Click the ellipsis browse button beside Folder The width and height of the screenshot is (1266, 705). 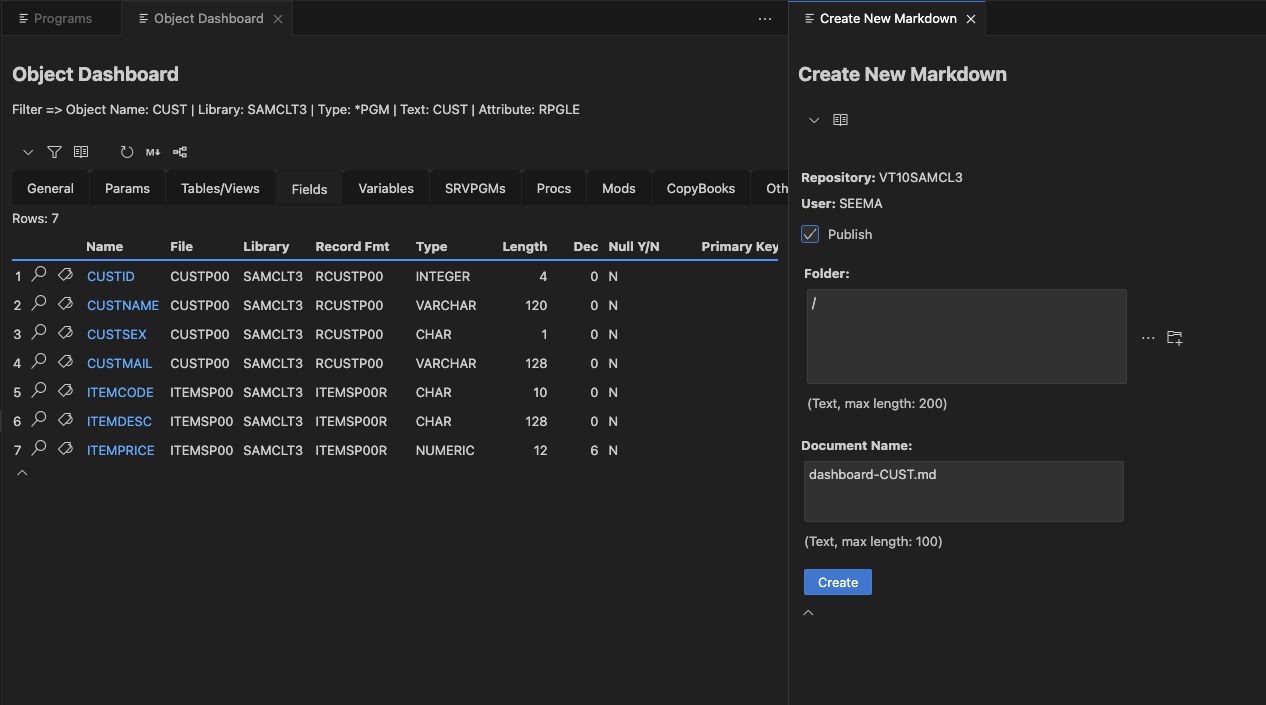point(1148,338)
